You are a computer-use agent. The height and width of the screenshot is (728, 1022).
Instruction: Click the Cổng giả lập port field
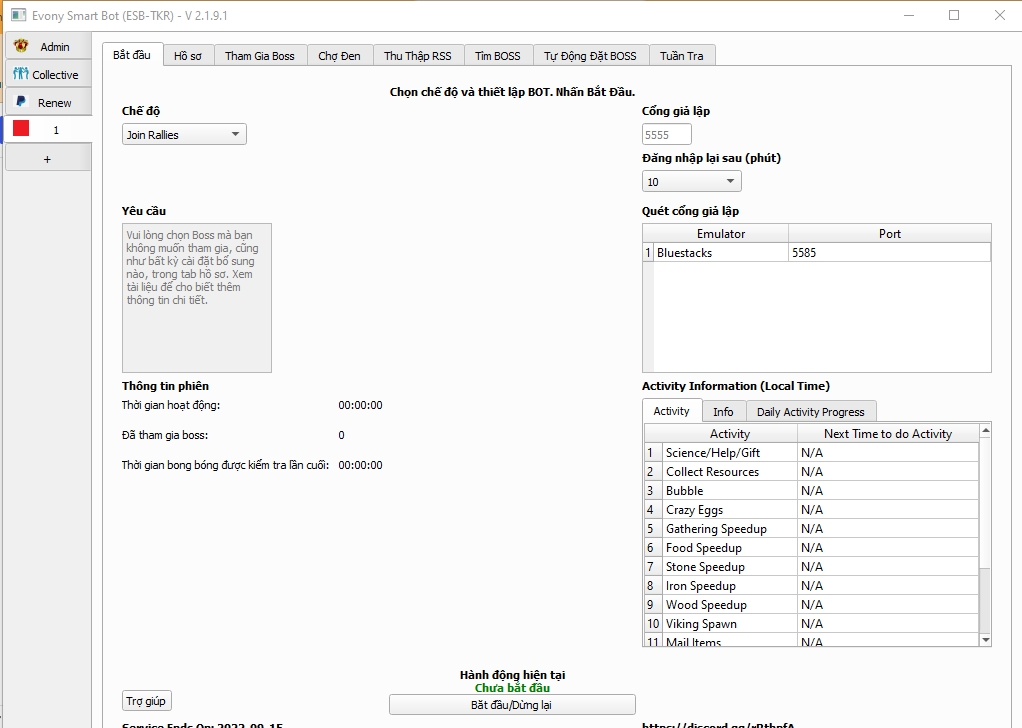(x=666, y=135)
